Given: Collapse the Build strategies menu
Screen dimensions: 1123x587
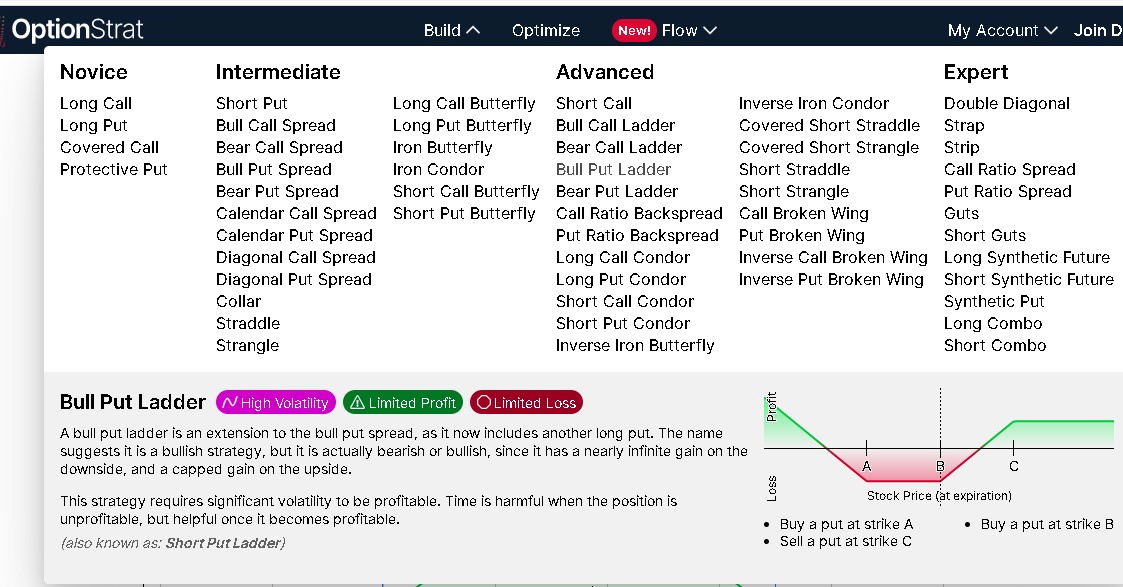Looking at the screenshot, I should pyautogui.click(x=452, y=30).
